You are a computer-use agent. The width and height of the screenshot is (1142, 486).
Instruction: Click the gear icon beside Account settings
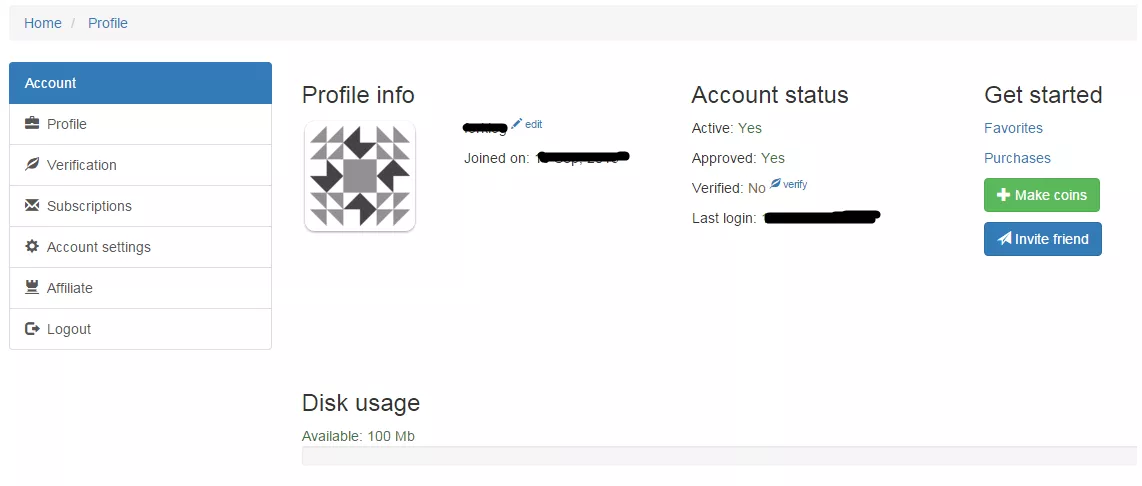point(32,247)
